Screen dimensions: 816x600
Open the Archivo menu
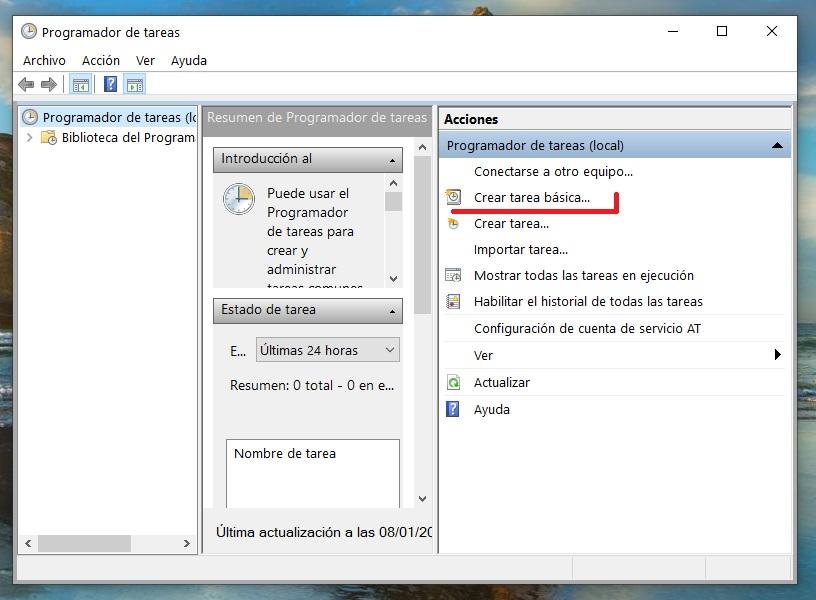pyautogui.click(x=44, y=61)
